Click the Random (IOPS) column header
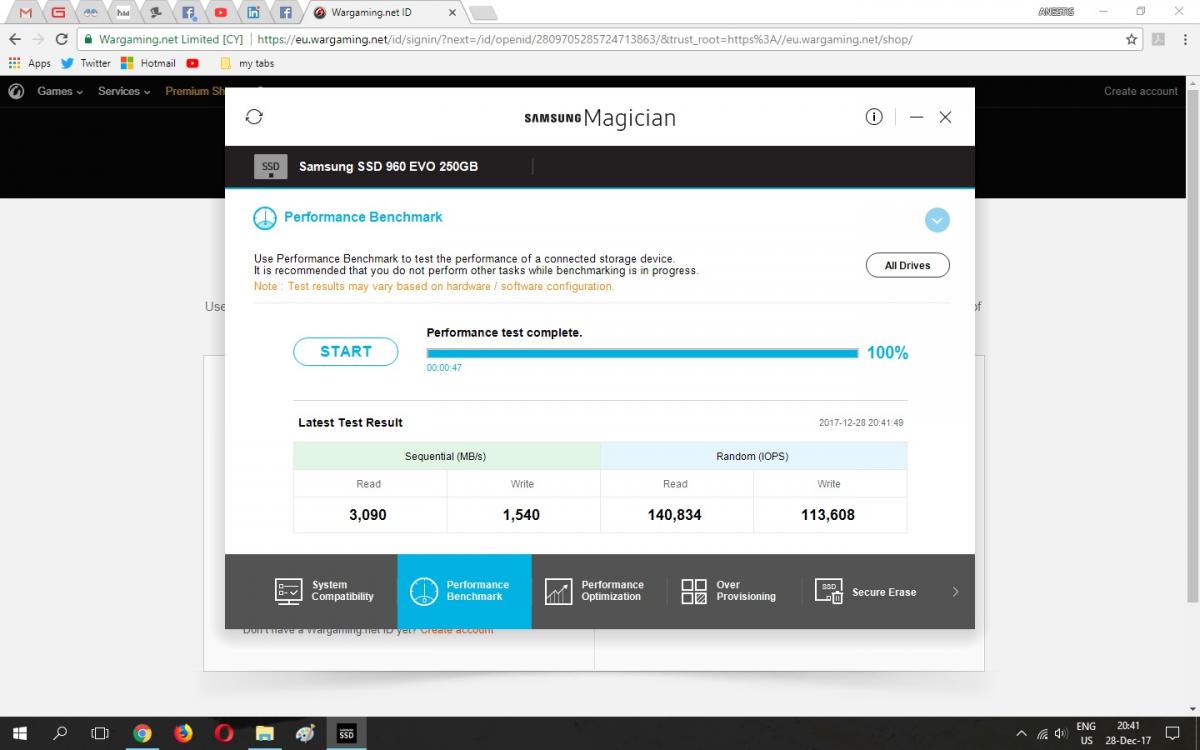The width and height of the screenshot is (1200, 750). point(753,456)
